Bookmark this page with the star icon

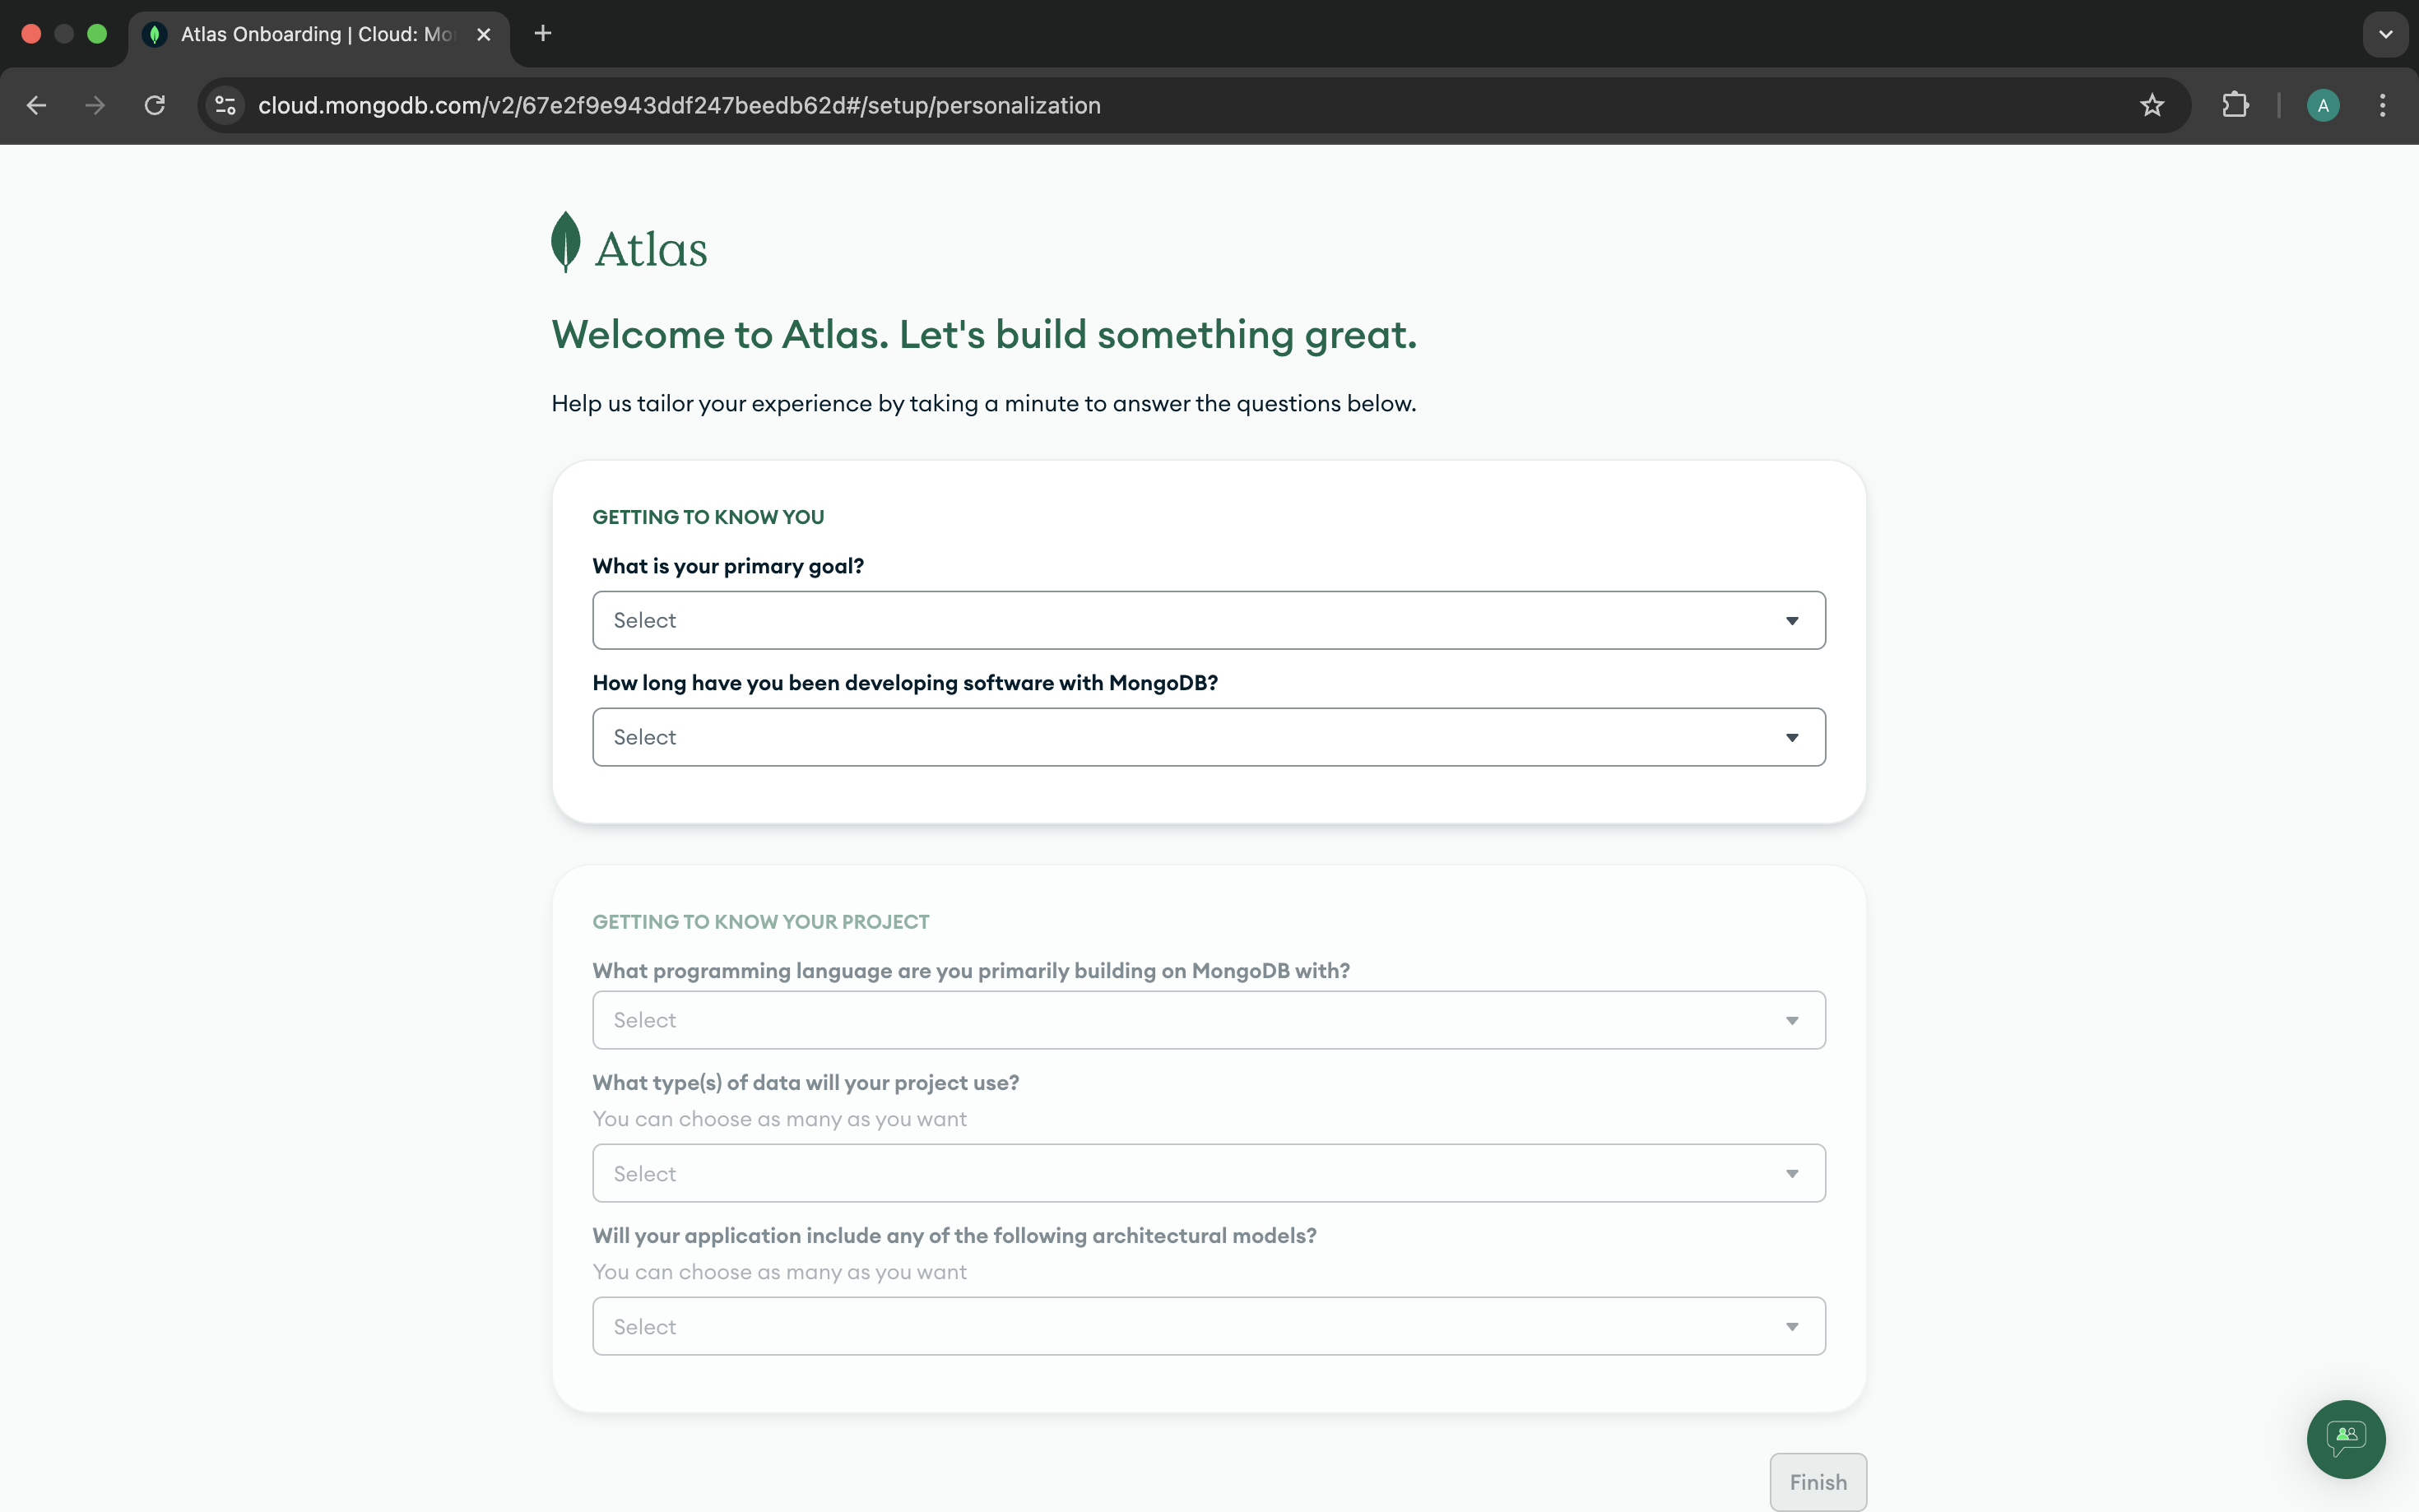(2152, 105)
